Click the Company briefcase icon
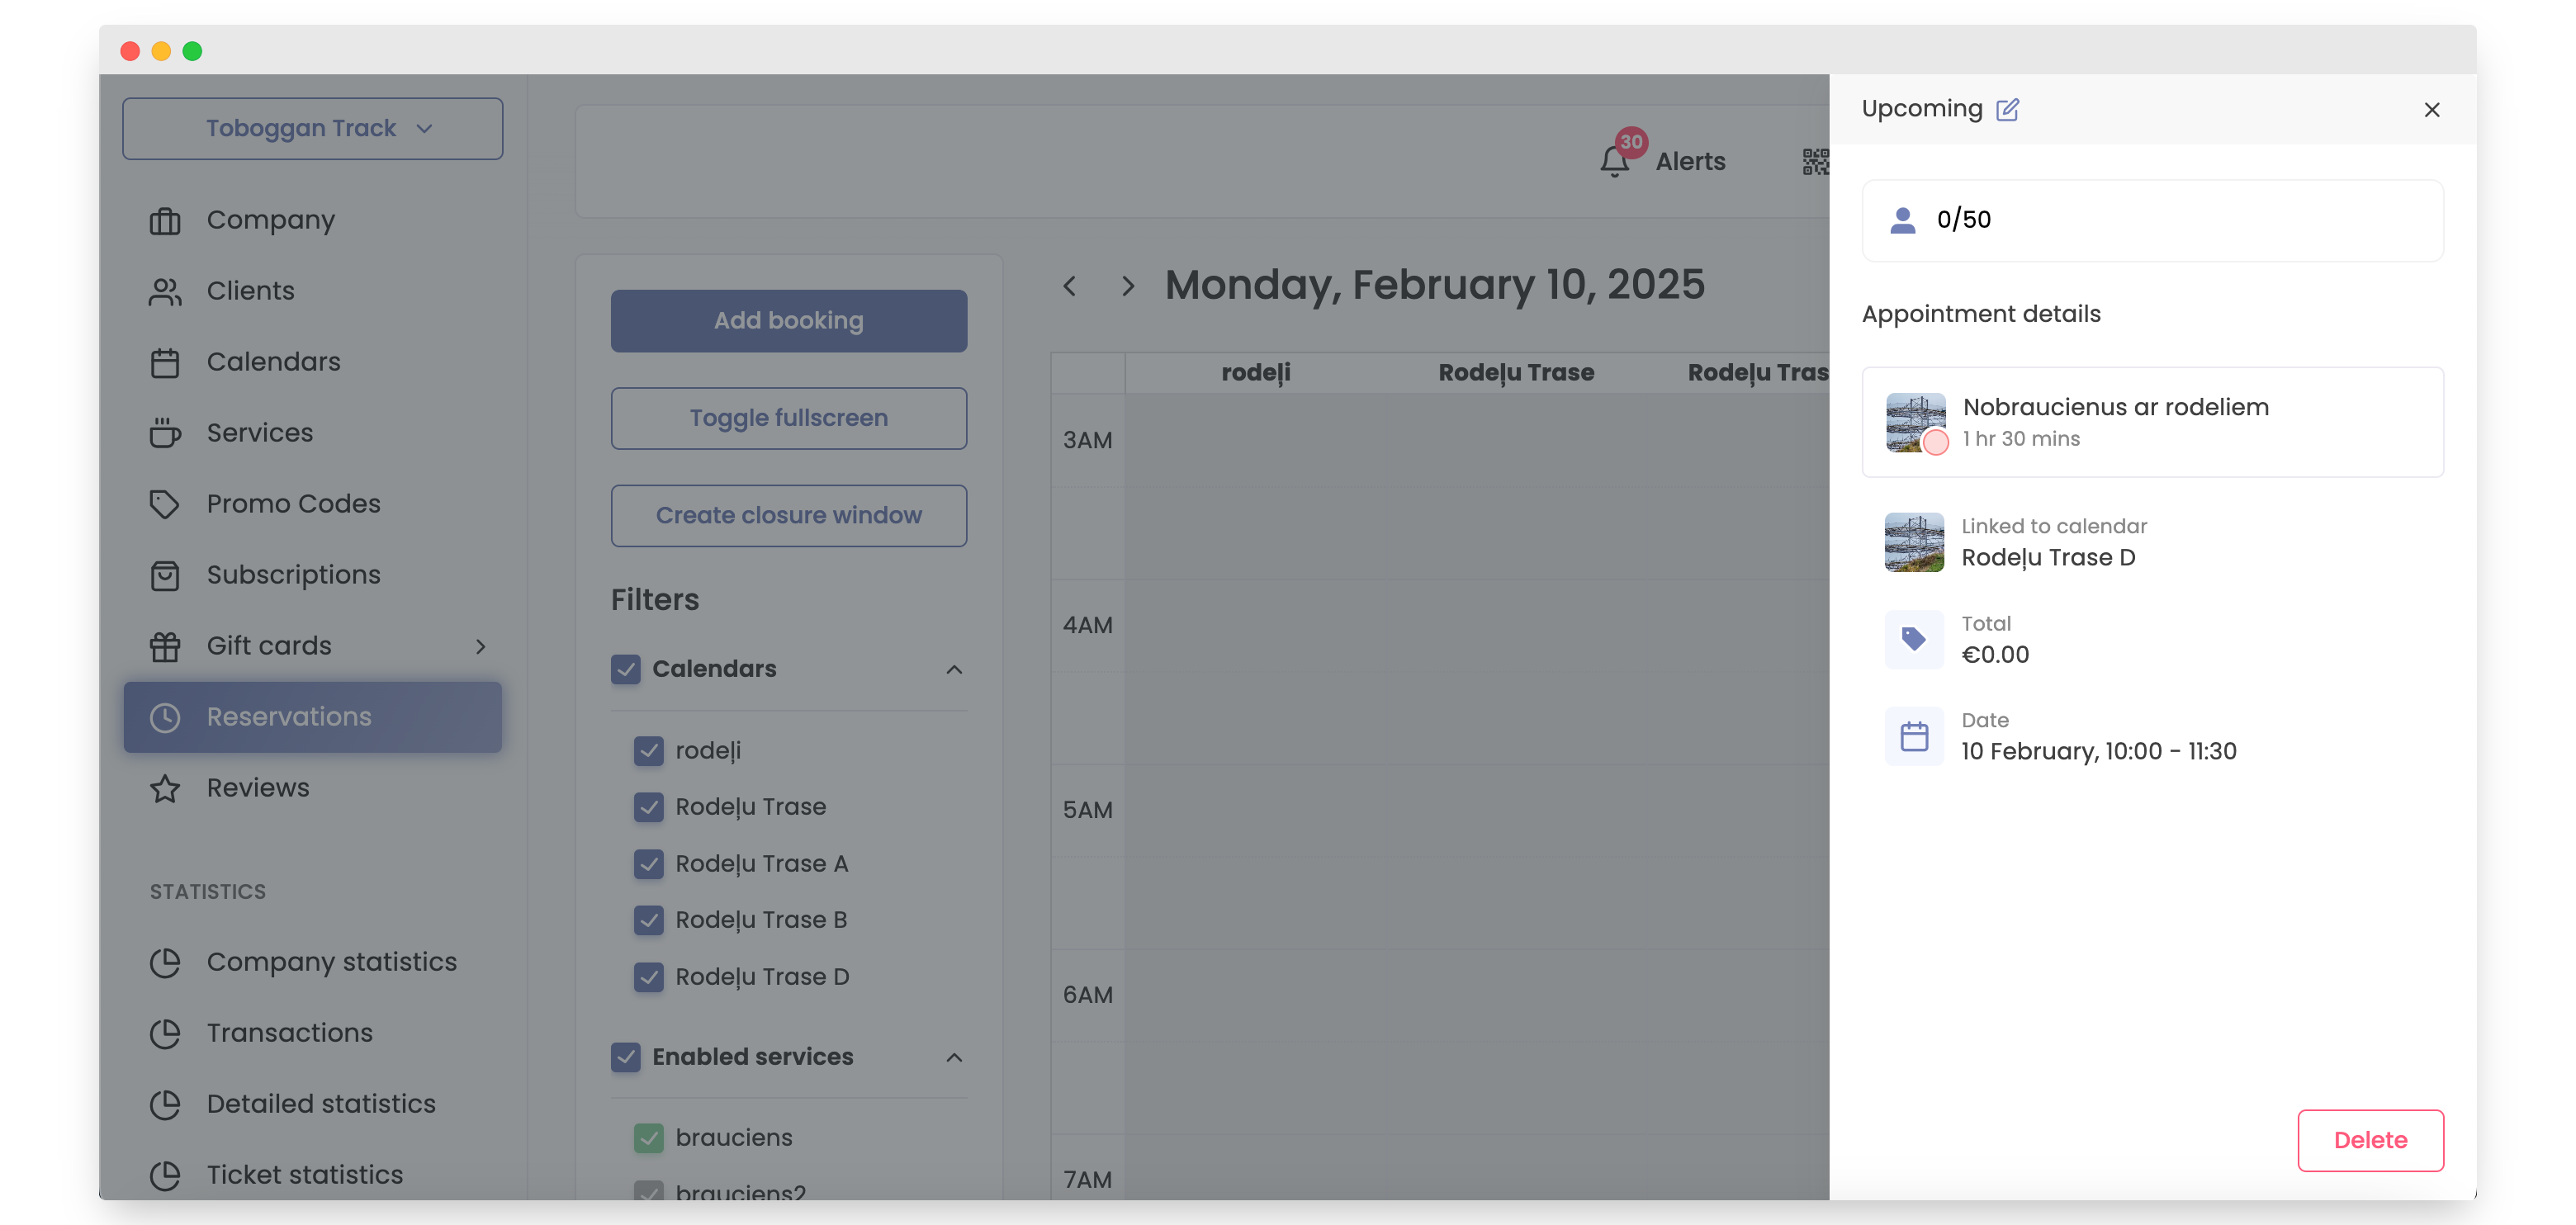Image resolution: width=2576 pixels, height=1225 pixels. pos(165,220)
